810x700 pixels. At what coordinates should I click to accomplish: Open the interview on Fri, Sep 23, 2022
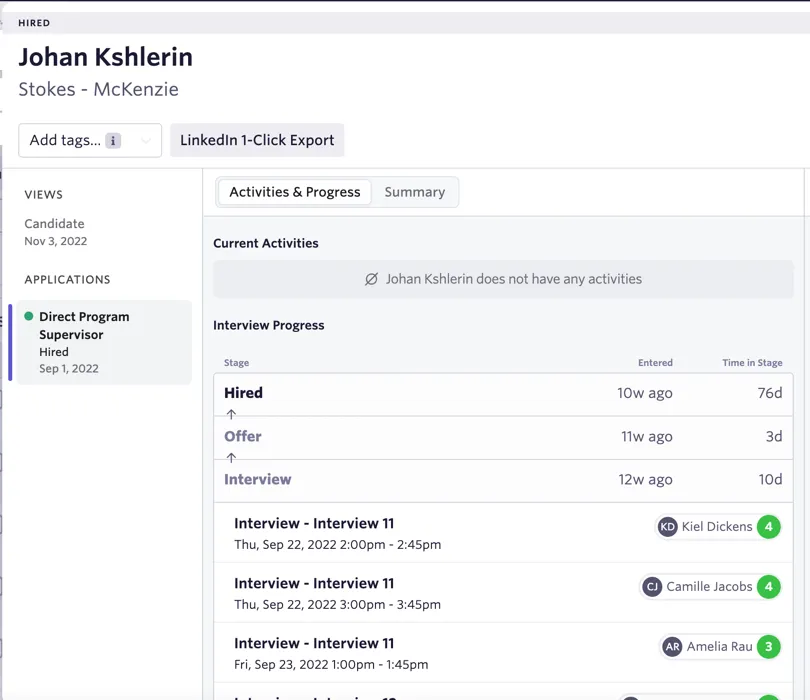tap(503, 652)
